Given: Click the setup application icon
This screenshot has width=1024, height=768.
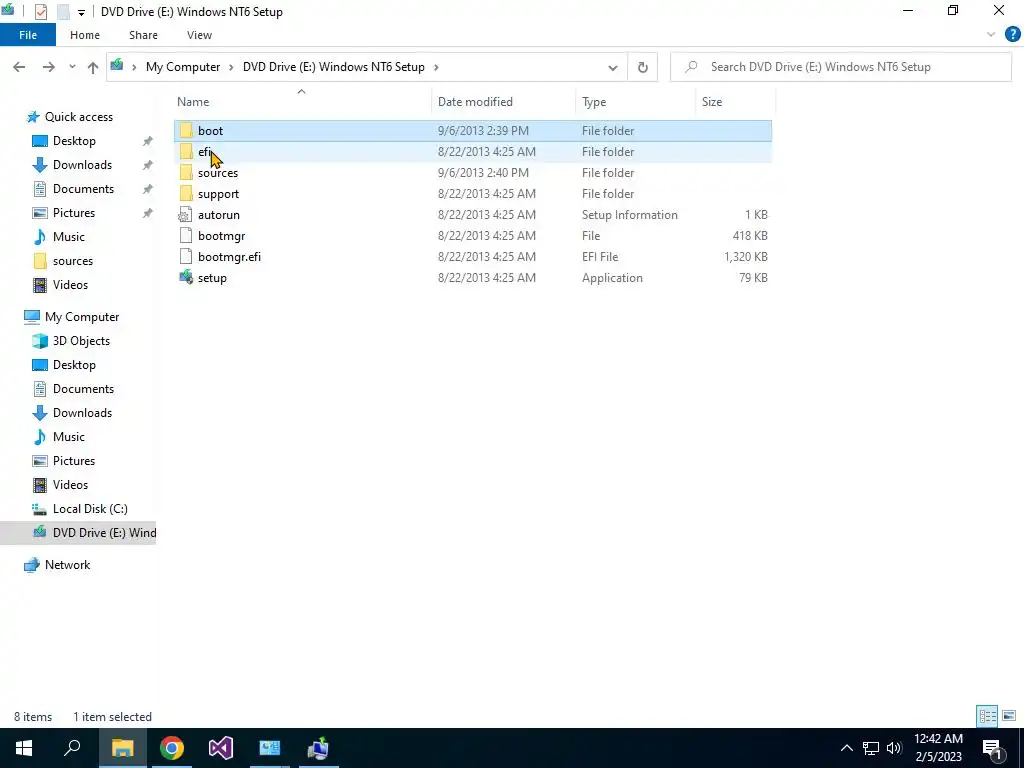Looking at the screenshot, I should (x=186, y=278).
